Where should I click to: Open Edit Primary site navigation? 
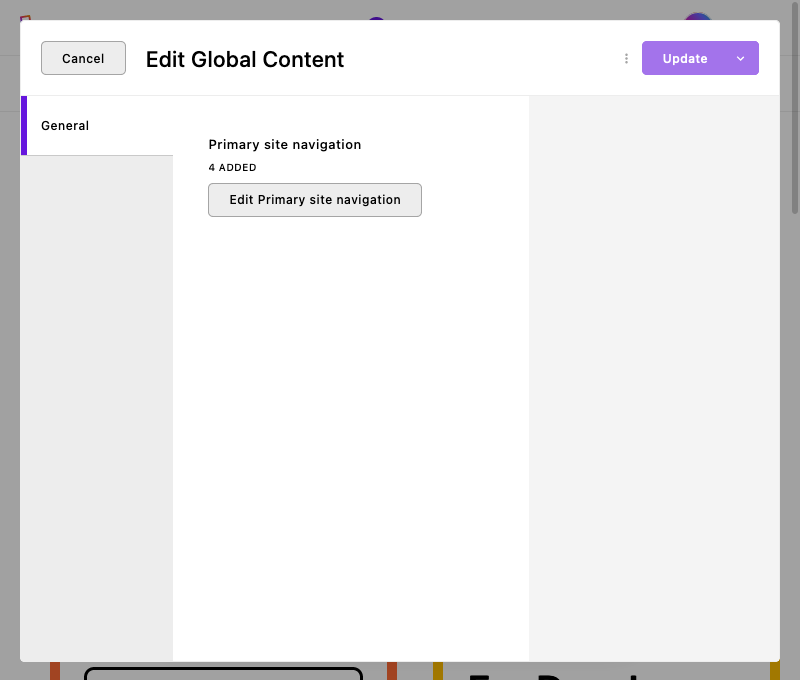(314, 200)
